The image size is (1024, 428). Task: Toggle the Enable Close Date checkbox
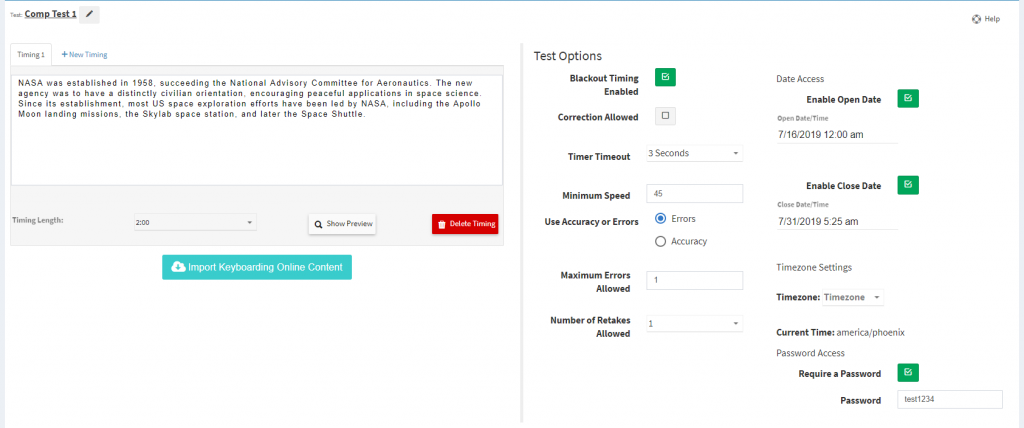point(908,185)
